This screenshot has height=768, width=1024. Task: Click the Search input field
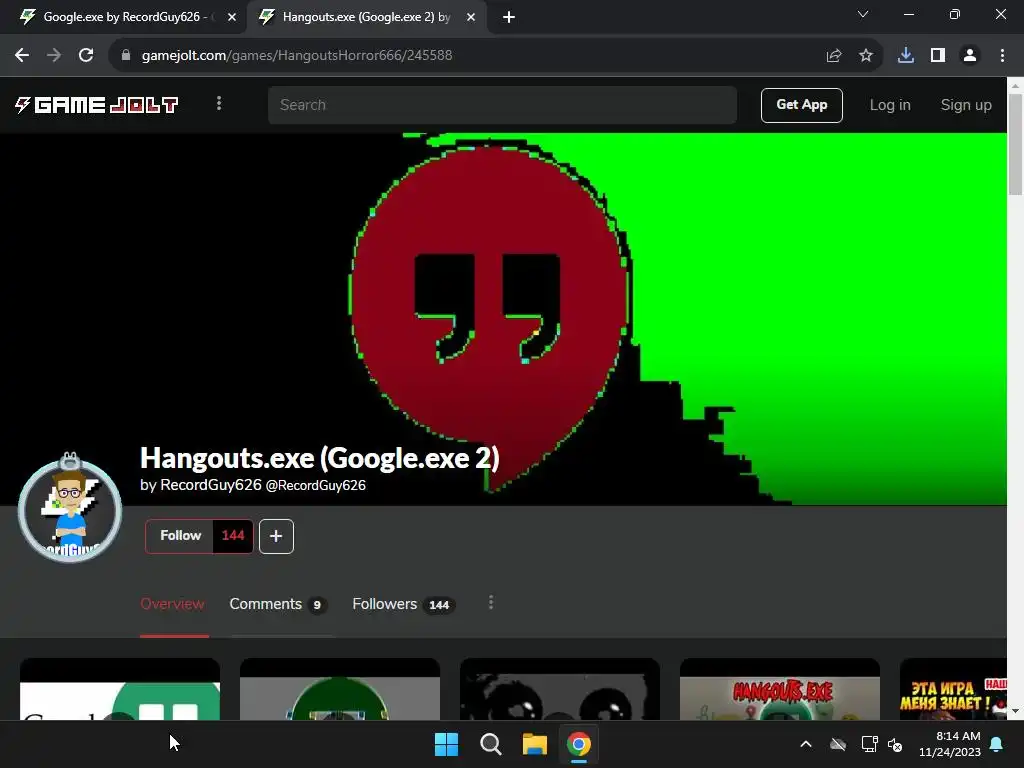[x=502, y=104]
